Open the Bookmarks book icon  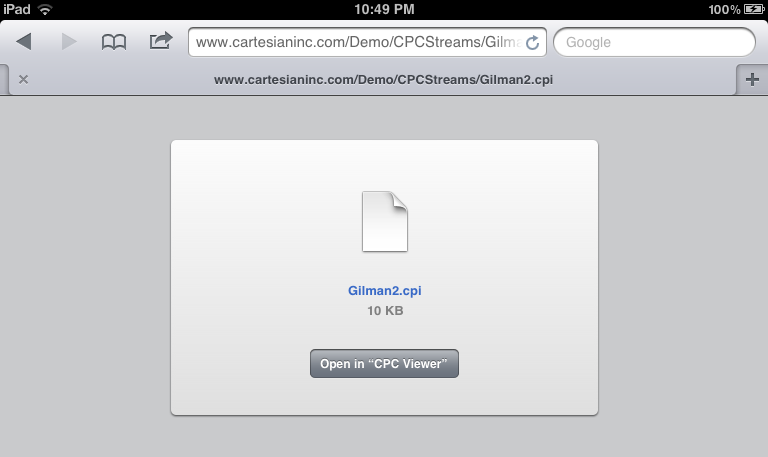click(x=114, y=42)
